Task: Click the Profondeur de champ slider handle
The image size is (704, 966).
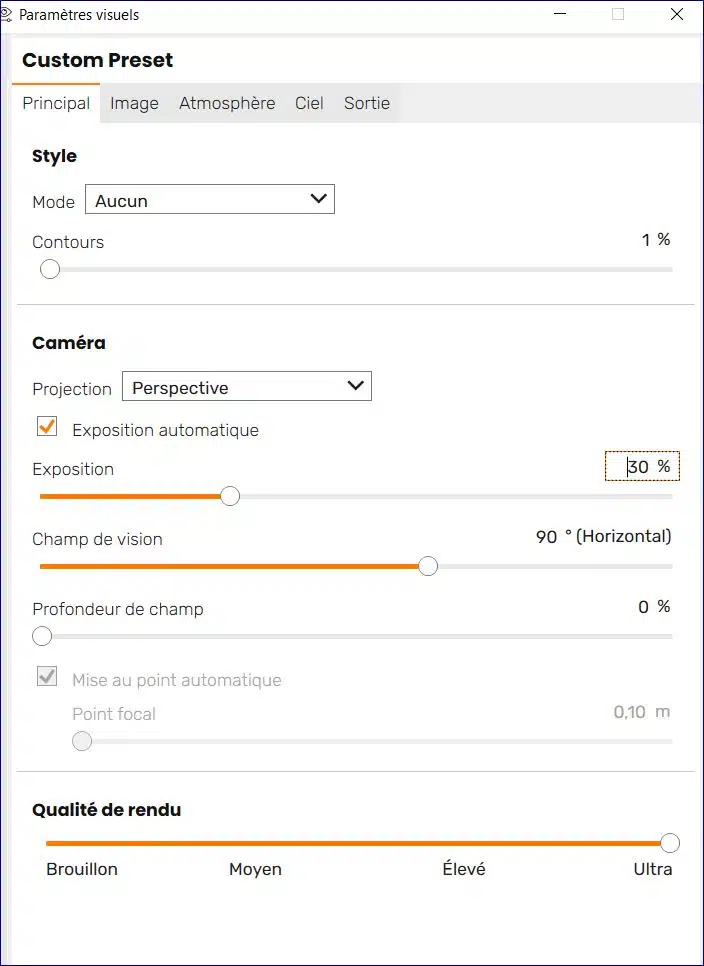Action: [x=42, y=636]
